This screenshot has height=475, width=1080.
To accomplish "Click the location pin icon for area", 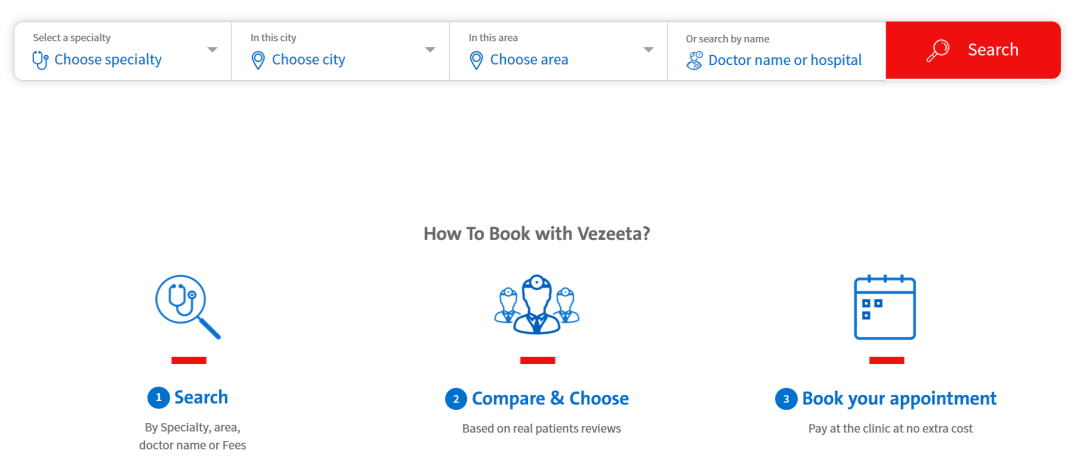I will (476, 60).
